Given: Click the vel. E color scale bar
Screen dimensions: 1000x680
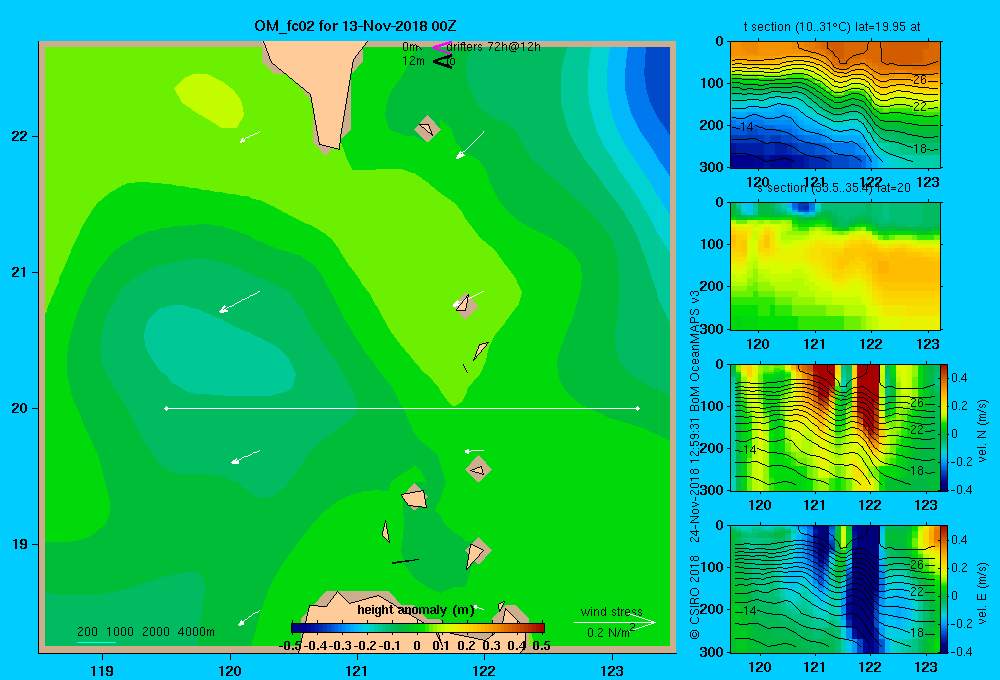Looking at the screenshot, I should click(x=944, y=589).
